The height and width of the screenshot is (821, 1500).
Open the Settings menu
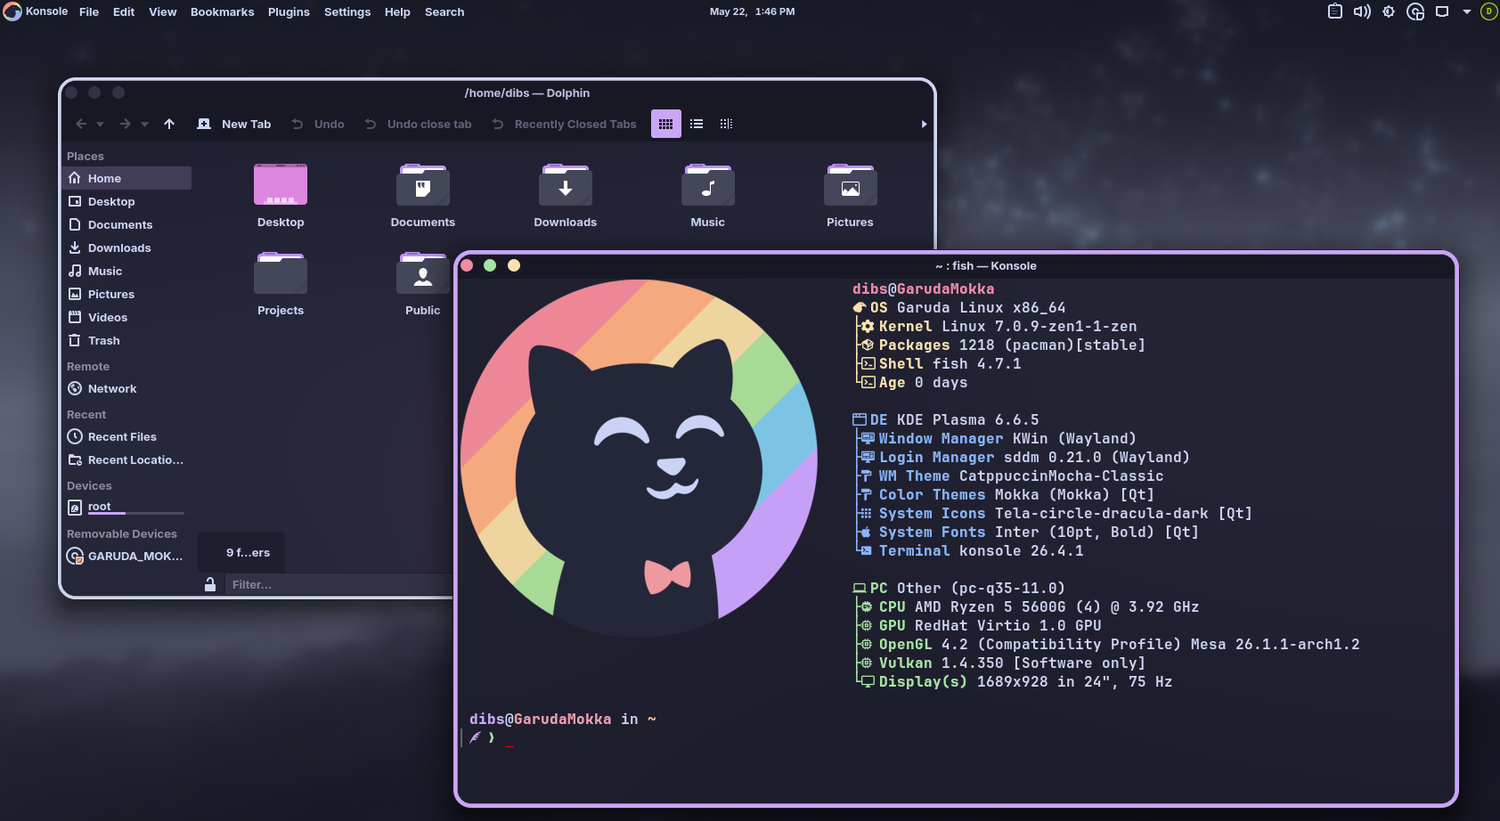[347, 12]
